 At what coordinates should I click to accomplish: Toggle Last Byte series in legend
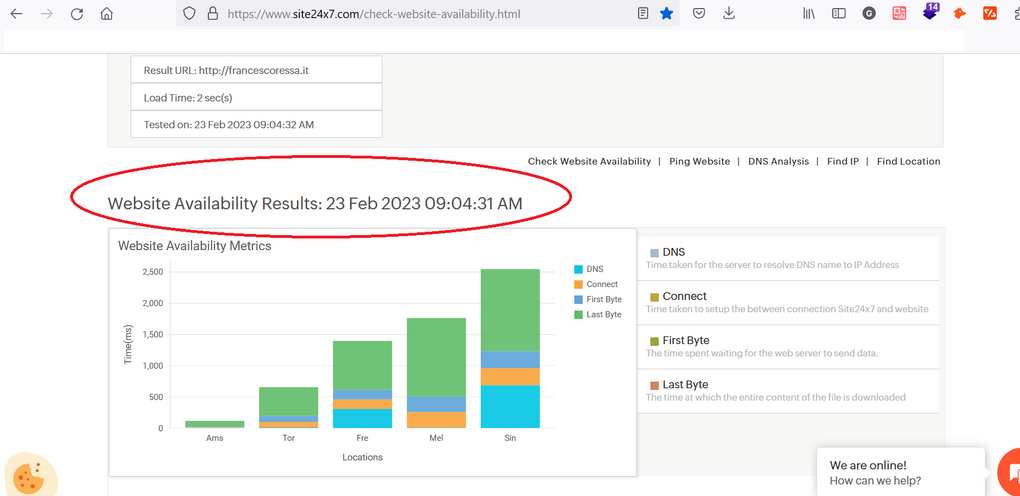click(x=598, y=314)
